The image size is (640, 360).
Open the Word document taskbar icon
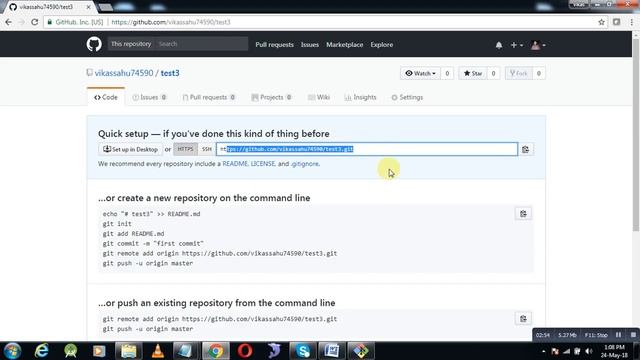point(332,351)
